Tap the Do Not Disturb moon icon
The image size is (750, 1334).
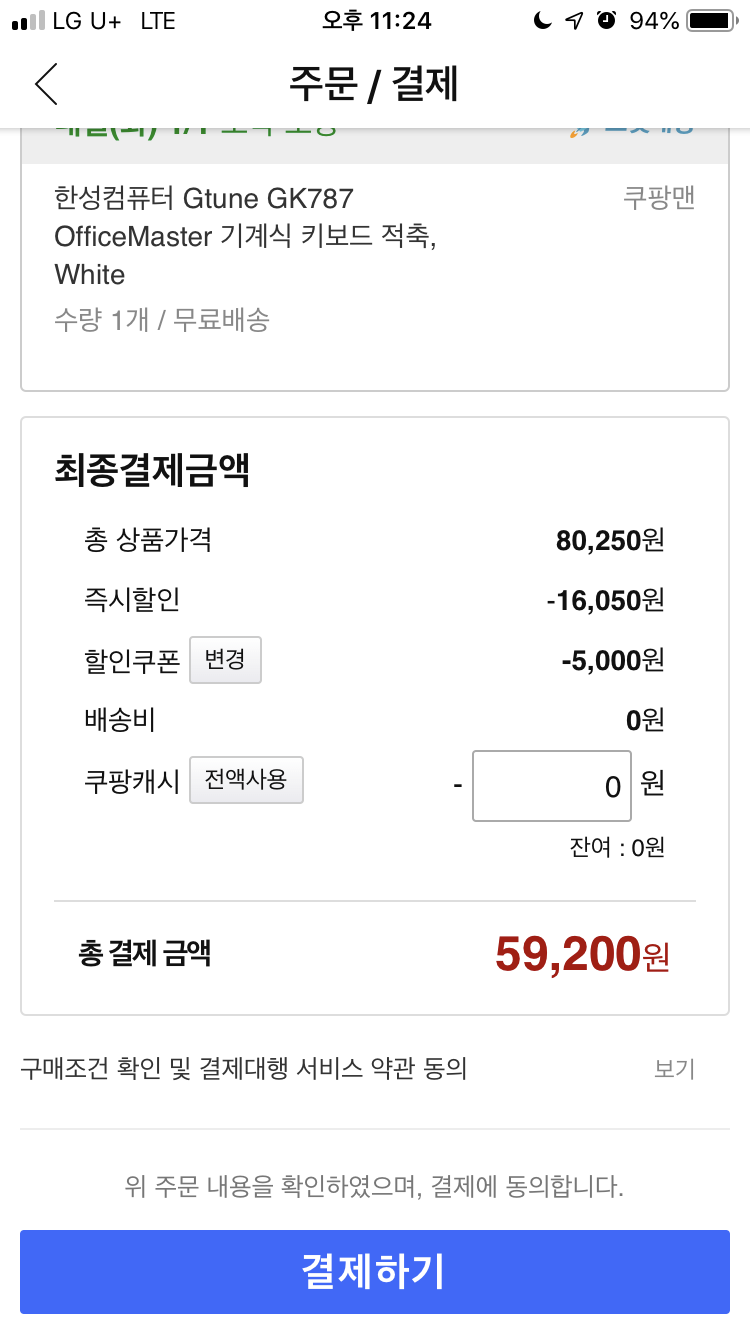point(543,21)
